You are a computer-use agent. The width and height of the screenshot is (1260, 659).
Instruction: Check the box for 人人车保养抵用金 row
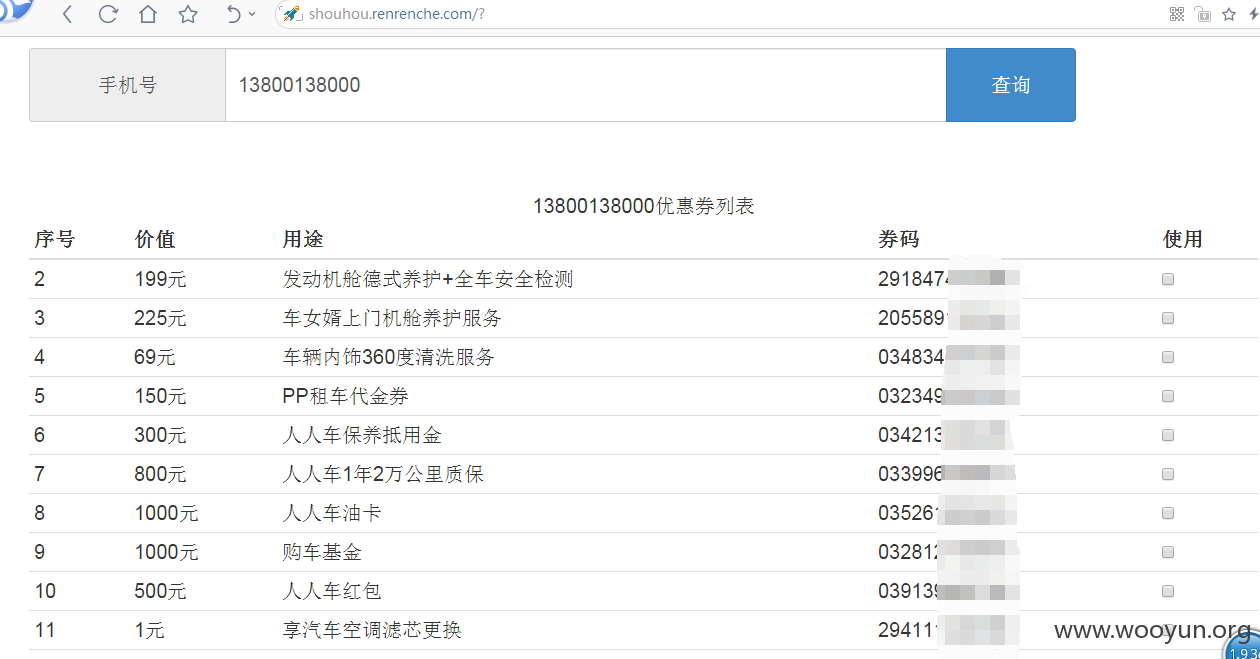(x=1168, y=435)
